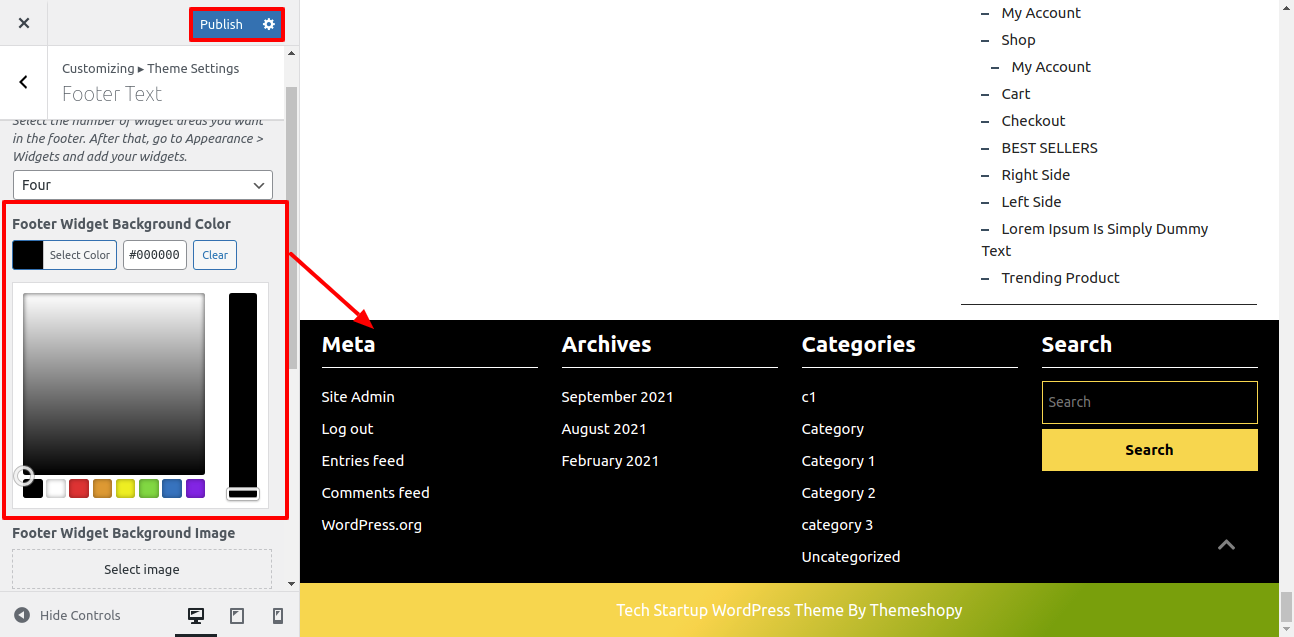
Task: Switch to tablet preview device icon
Action: click(237, 616)
